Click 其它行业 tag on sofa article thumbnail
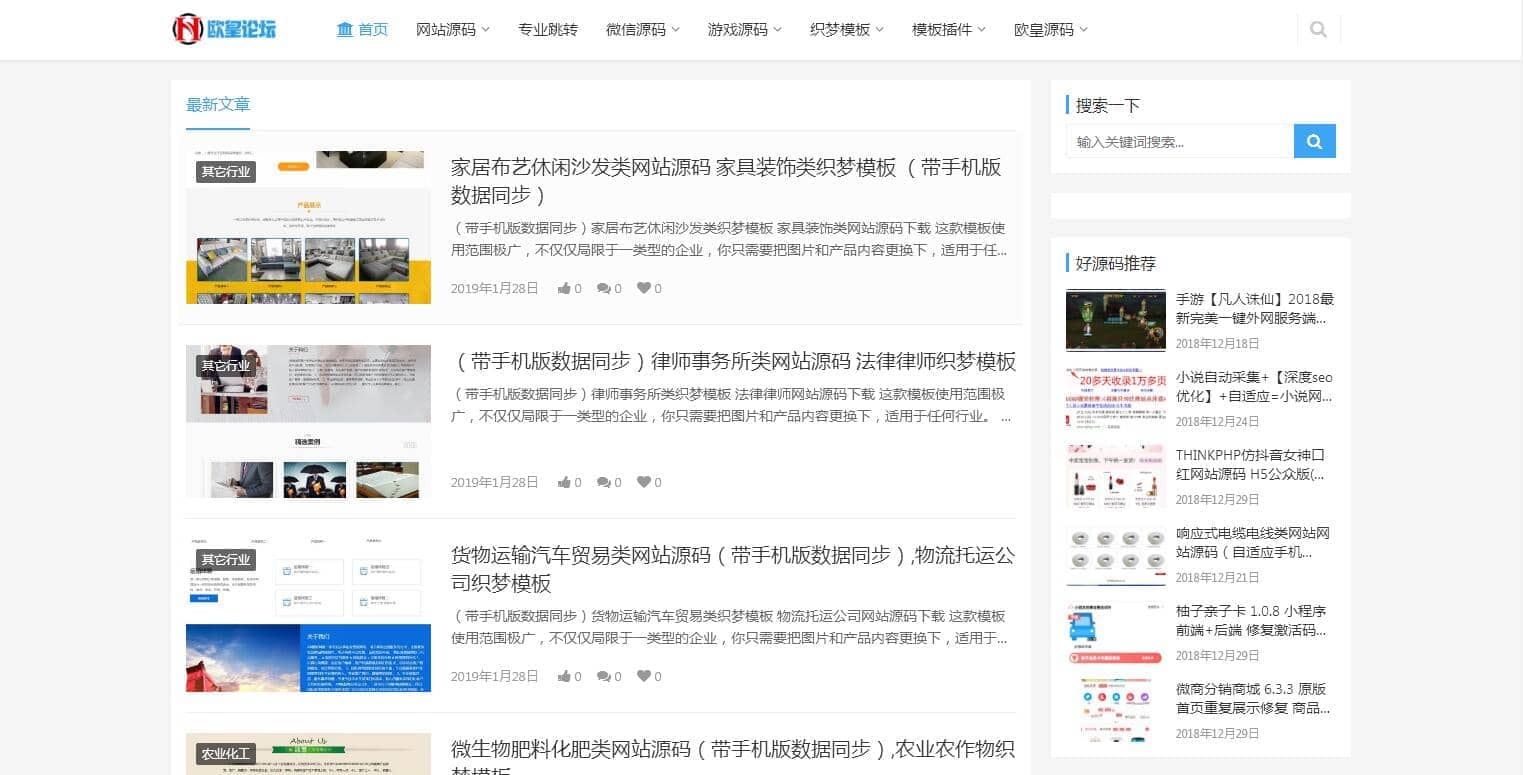The image size is (1523, 775). click(x=226, y=172)
